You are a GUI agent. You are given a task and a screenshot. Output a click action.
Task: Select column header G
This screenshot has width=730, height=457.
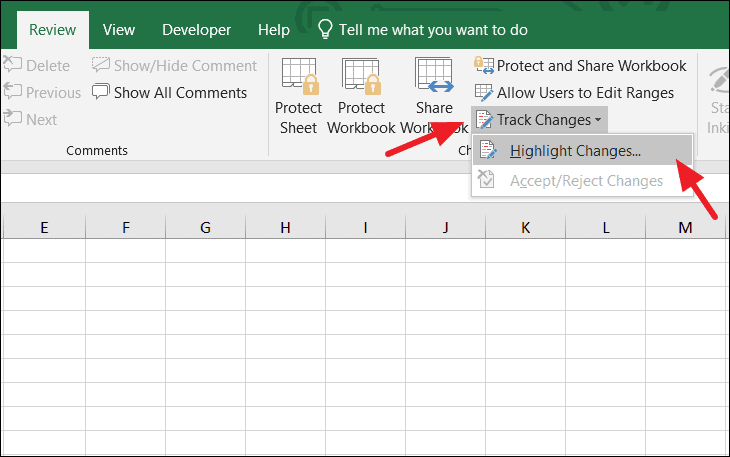(205, 228)
